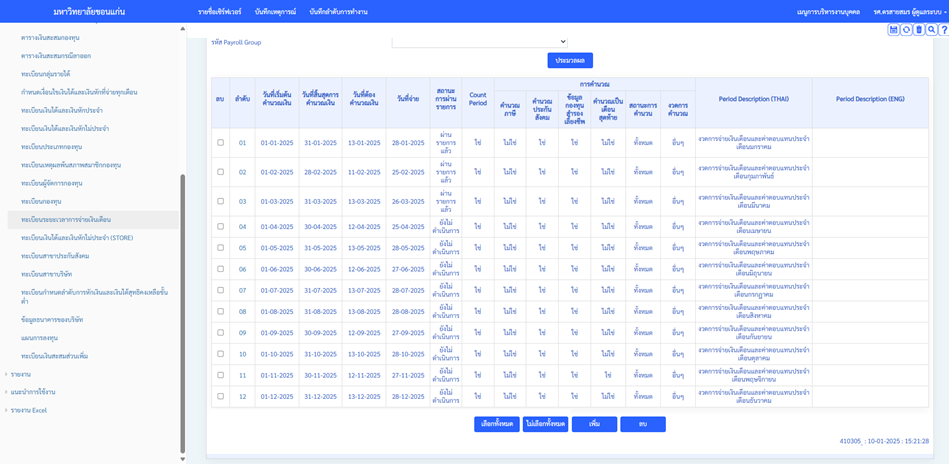Click the refresh icon in toolbar
Image resolution: width=949 pixels, height=464 pixels.
(x=906, y=30)
